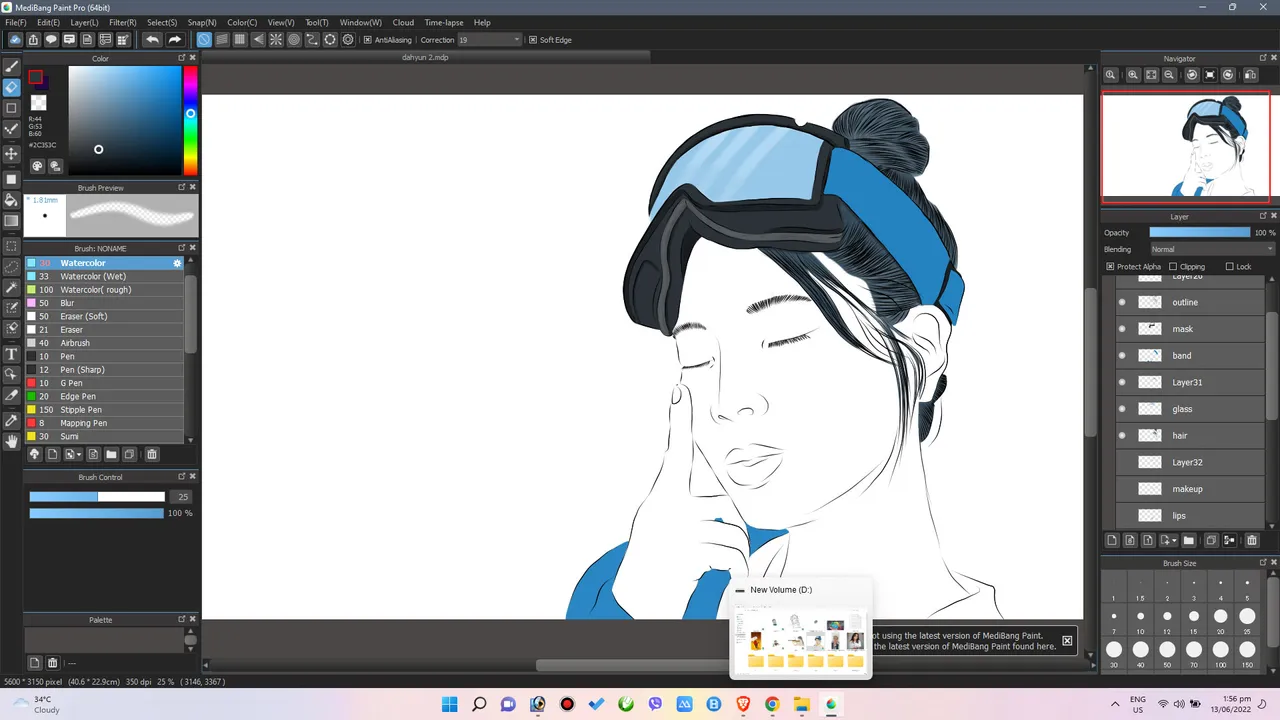Open the add-brush type dropdown arrow
The width and height of the screenshot is (1280, 720).
[79, 454]
